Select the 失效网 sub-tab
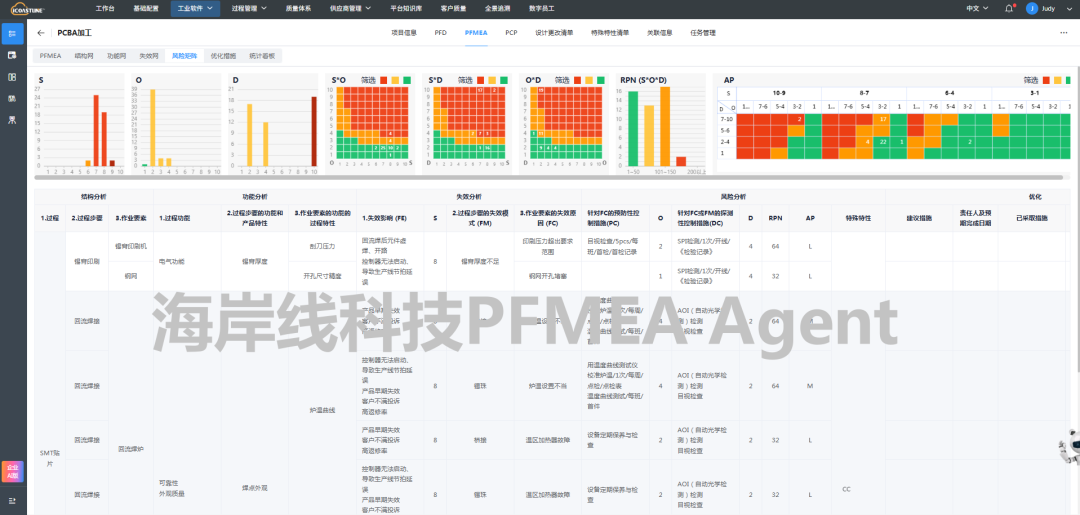Viewport: 1080px width, 515px height. pyautogui.click(x=149, y=56)
